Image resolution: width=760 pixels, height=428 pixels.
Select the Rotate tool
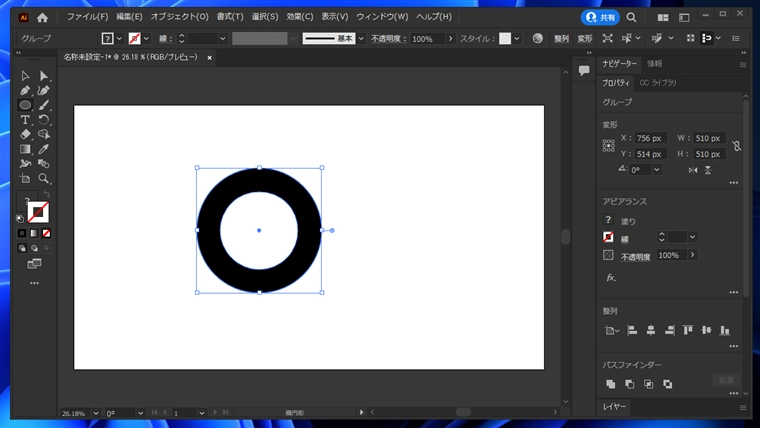pyautogui.click(x=44, y=120)
